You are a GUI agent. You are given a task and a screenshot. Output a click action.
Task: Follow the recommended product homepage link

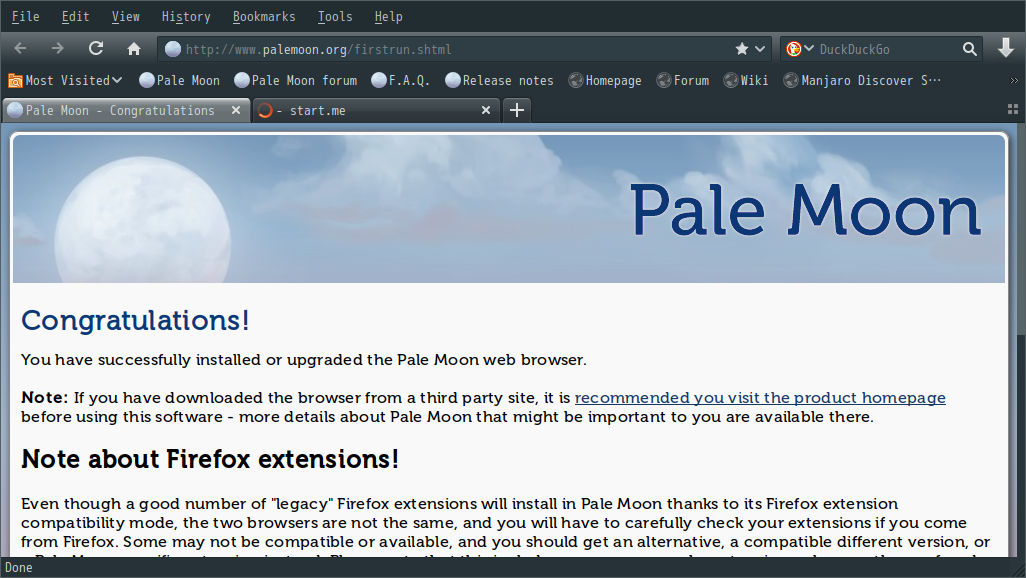coord(760,397)
